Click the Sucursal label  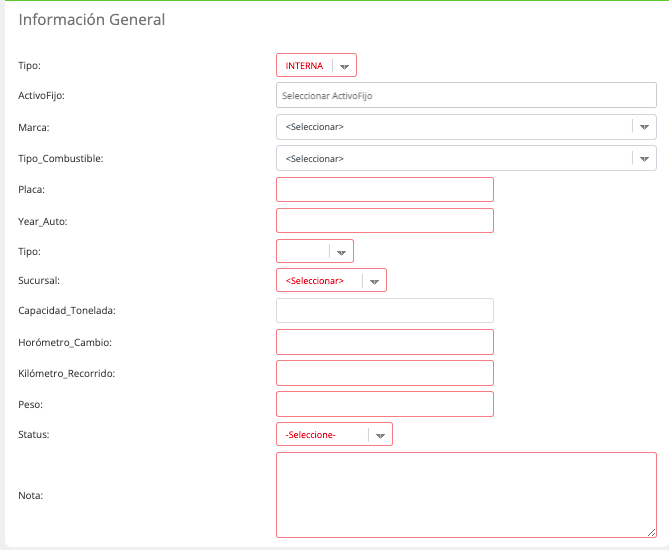tap(39, 280)
